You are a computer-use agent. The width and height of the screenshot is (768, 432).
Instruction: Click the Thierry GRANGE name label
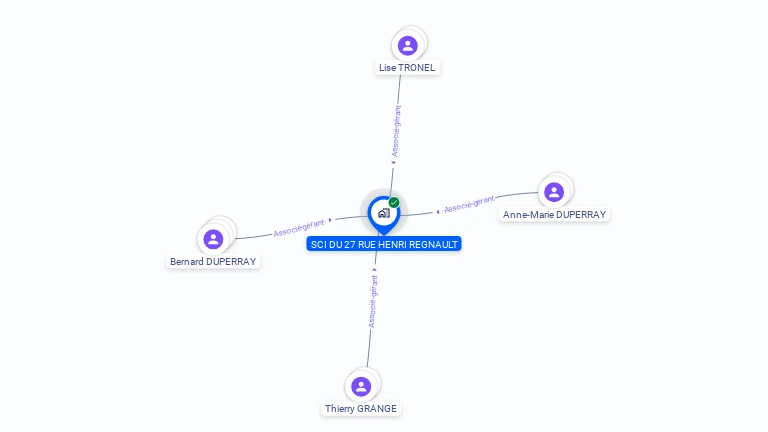[361, 408]
